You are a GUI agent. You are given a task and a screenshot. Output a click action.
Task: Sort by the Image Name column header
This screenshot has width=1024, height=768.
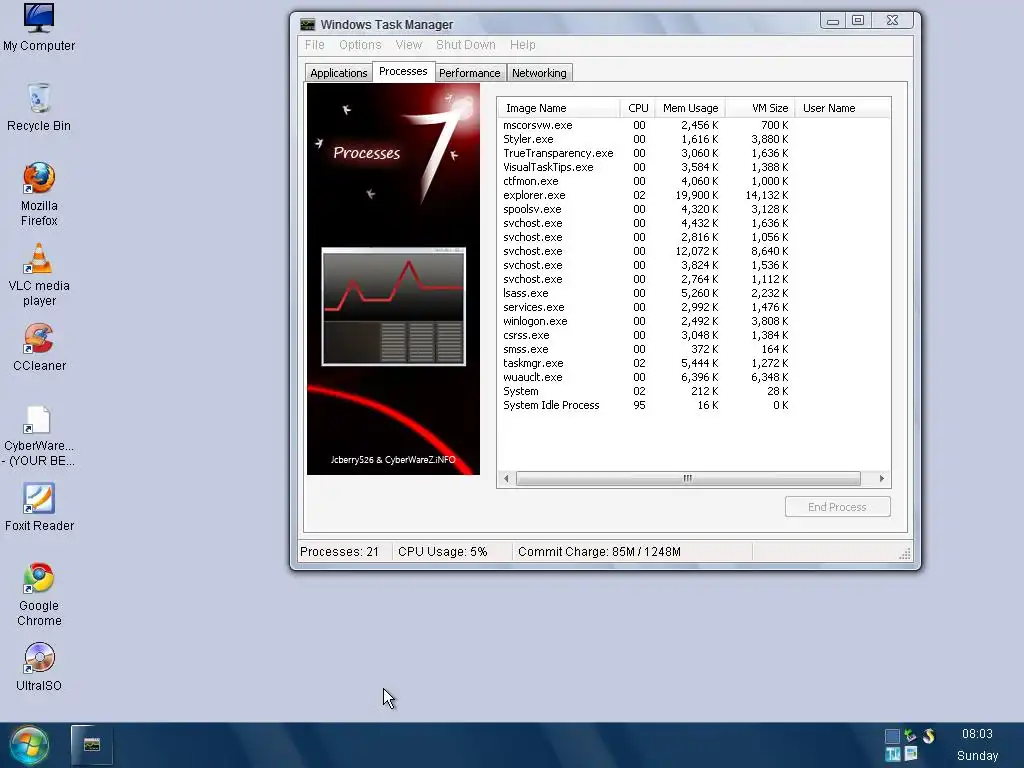[x=558, y=108]
